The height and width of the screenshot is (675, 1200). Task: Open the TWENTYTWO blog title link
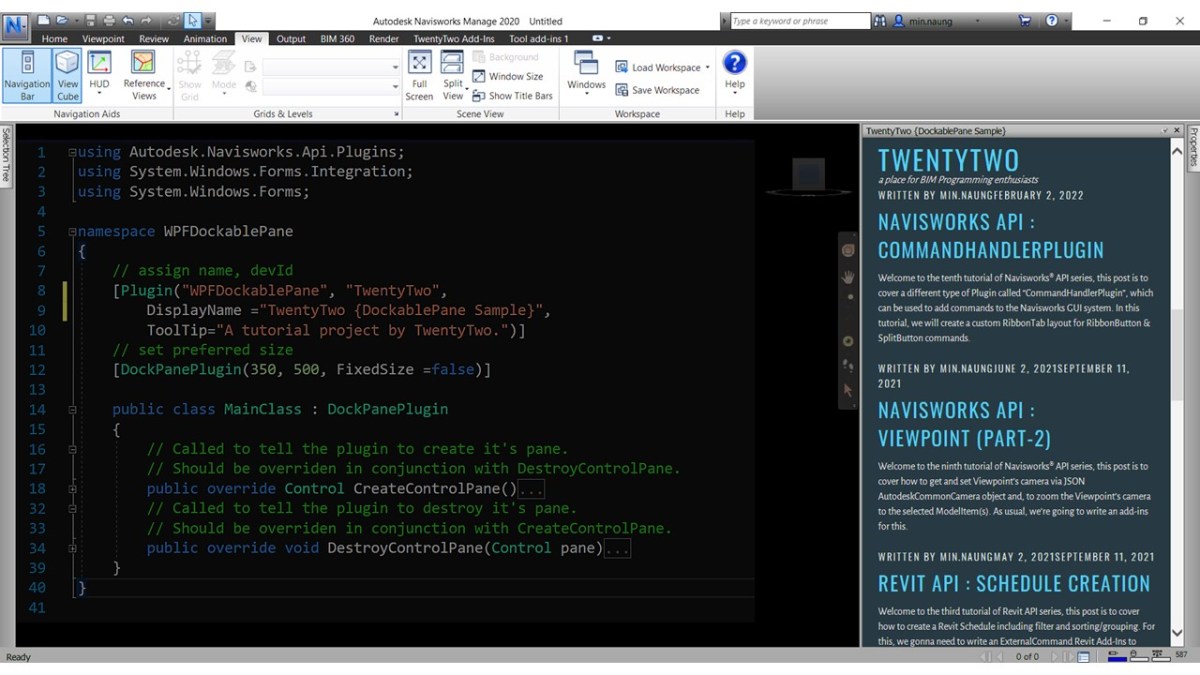click(x=948, y=160)
